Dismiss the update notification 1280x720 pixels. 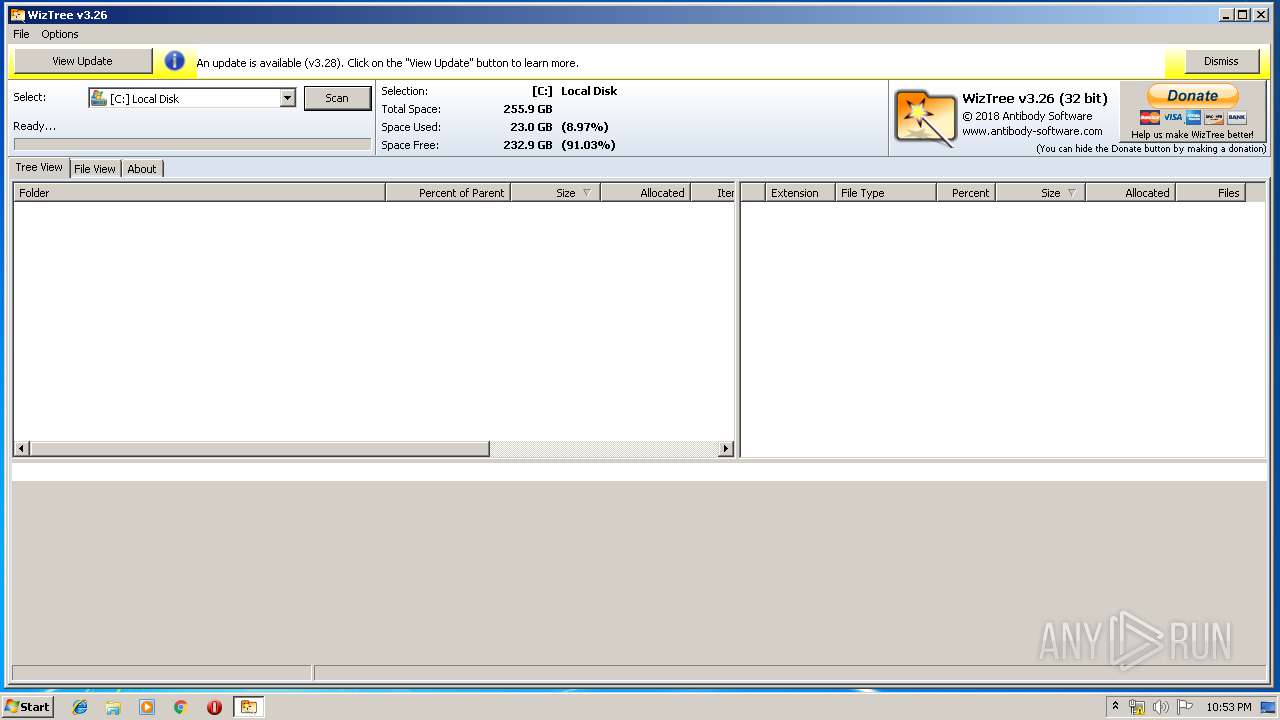click(x=1221, y=61)
